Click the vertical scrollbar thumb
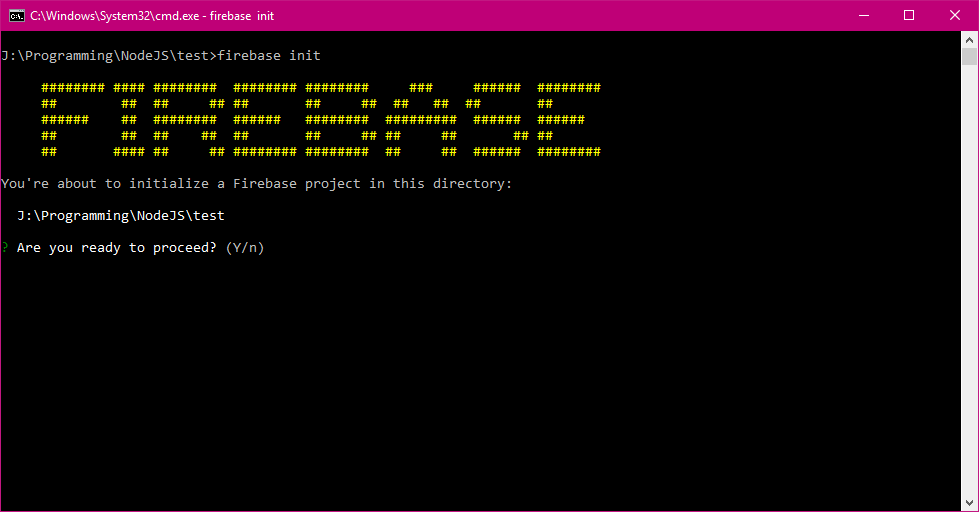The height and width of the screenshot is (512, 979). pyautogui.click(x=969, y=56)
